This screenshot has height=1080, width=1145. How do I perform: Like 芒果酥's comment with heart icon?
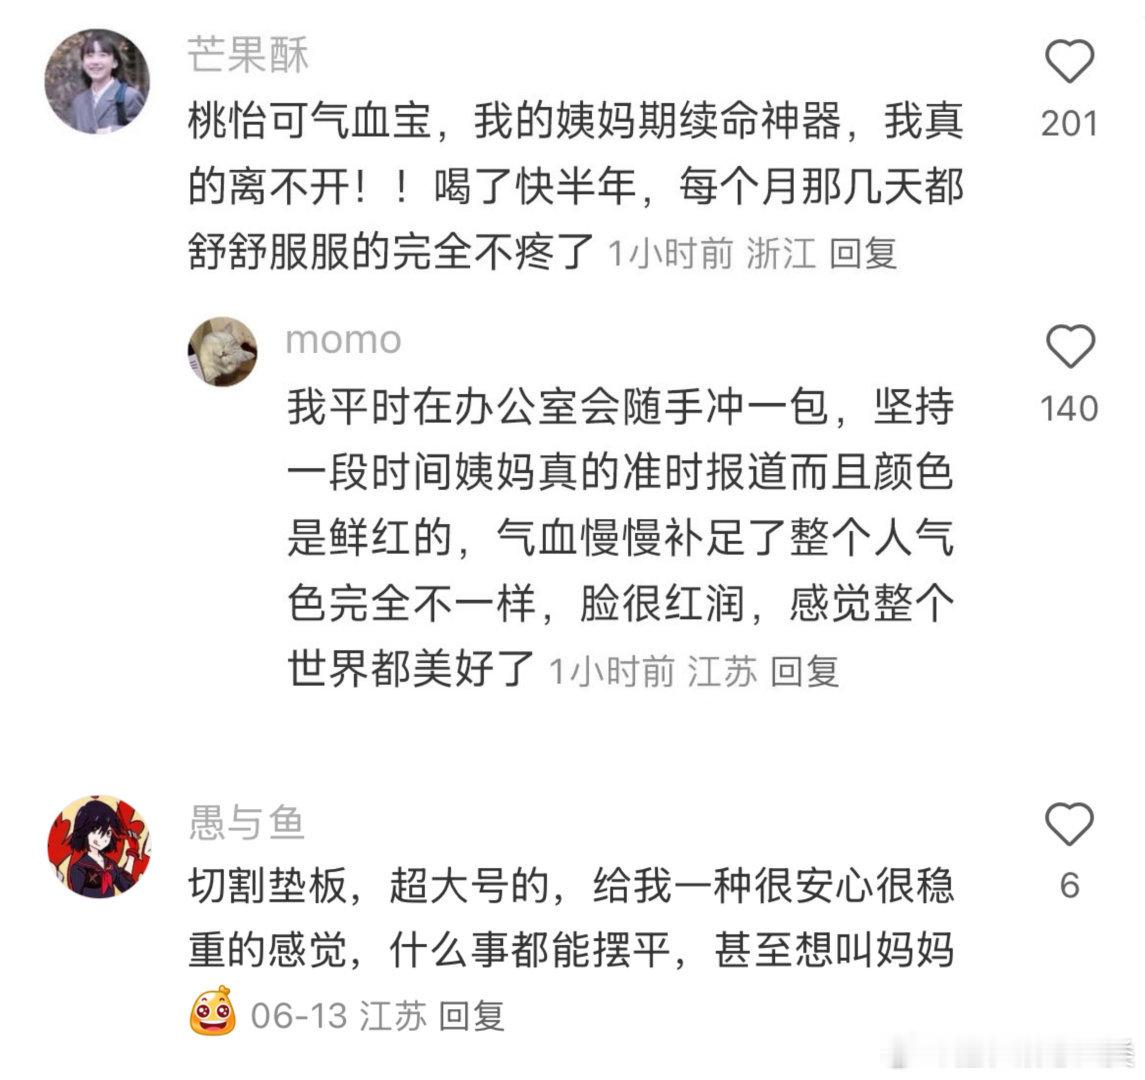[x=1070, y=61]
